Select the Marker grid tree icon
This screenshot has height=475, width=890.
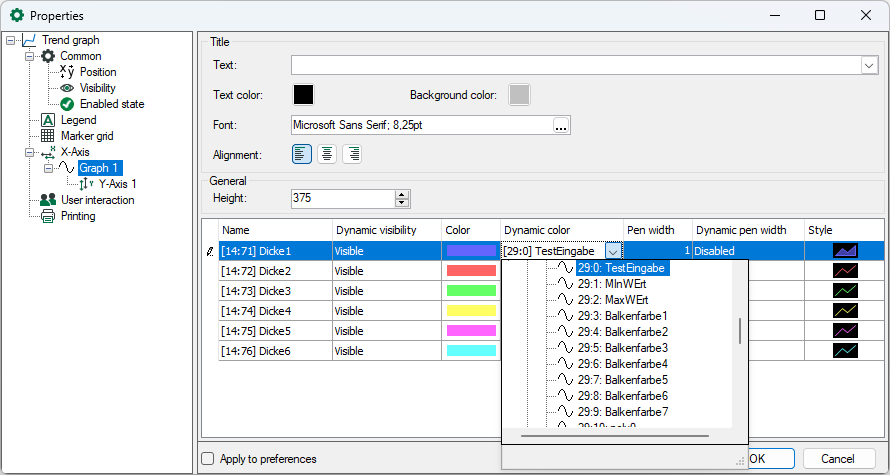[47, 136]
